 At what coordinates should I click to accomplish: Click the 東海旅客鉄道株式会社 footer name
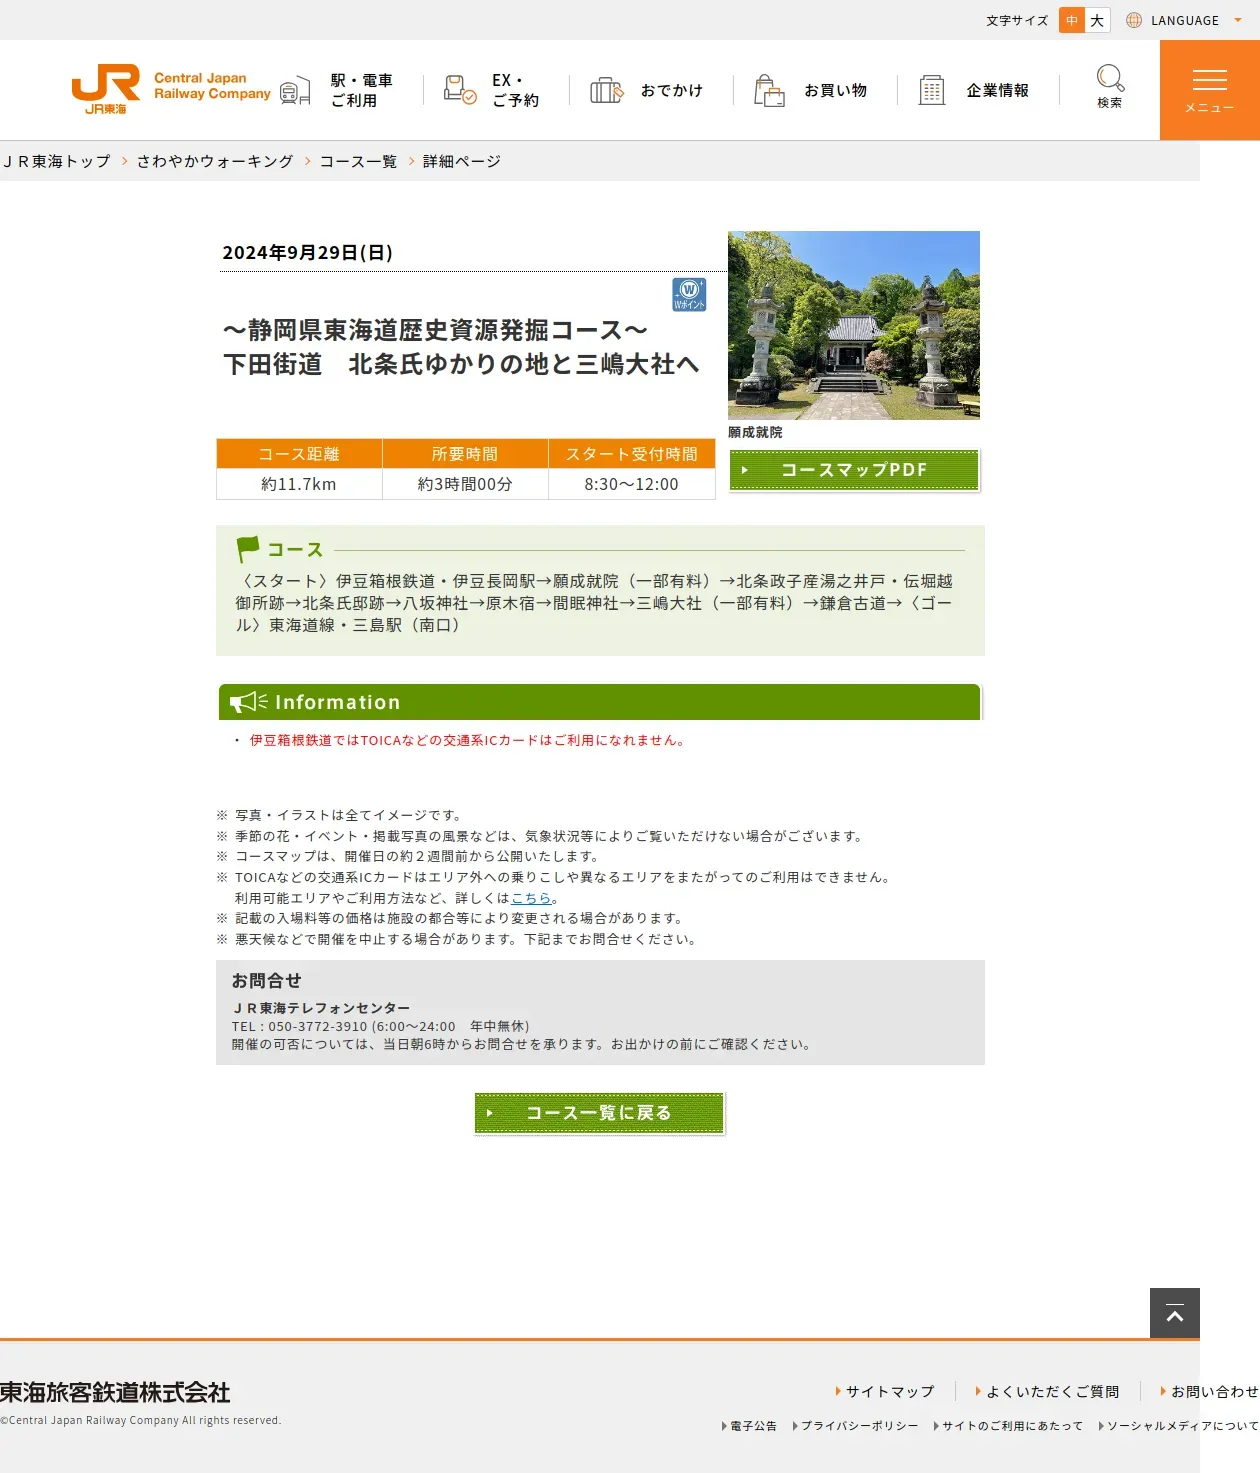115,1392
